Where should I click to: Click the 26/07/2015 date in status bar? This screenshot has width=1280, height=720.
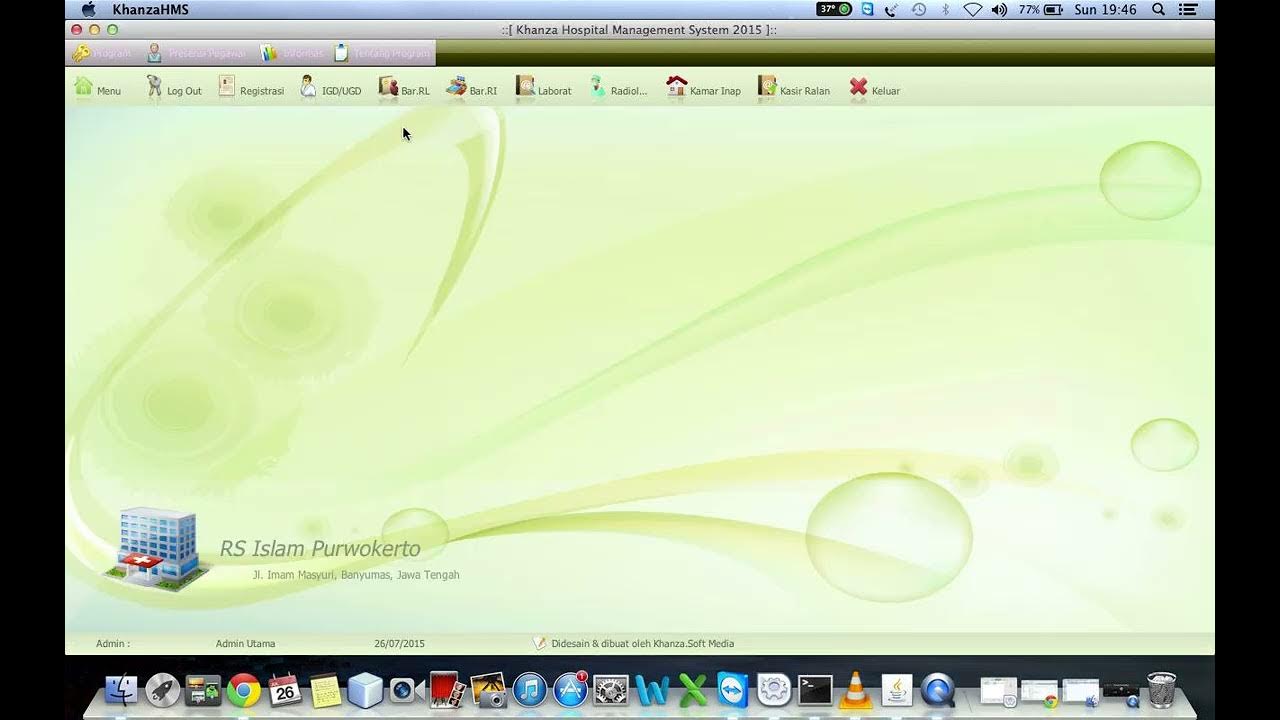coord(399,644)
